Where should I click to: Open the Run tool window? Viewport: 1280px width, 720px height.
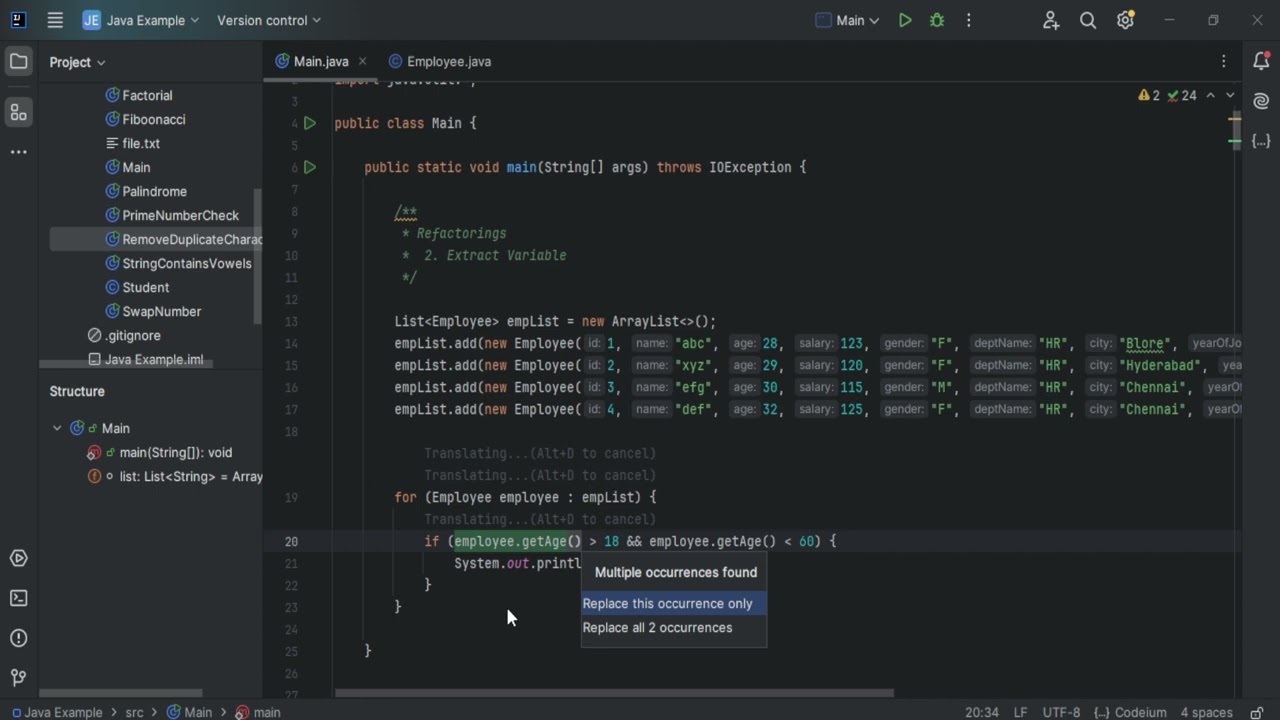[18, 559]
